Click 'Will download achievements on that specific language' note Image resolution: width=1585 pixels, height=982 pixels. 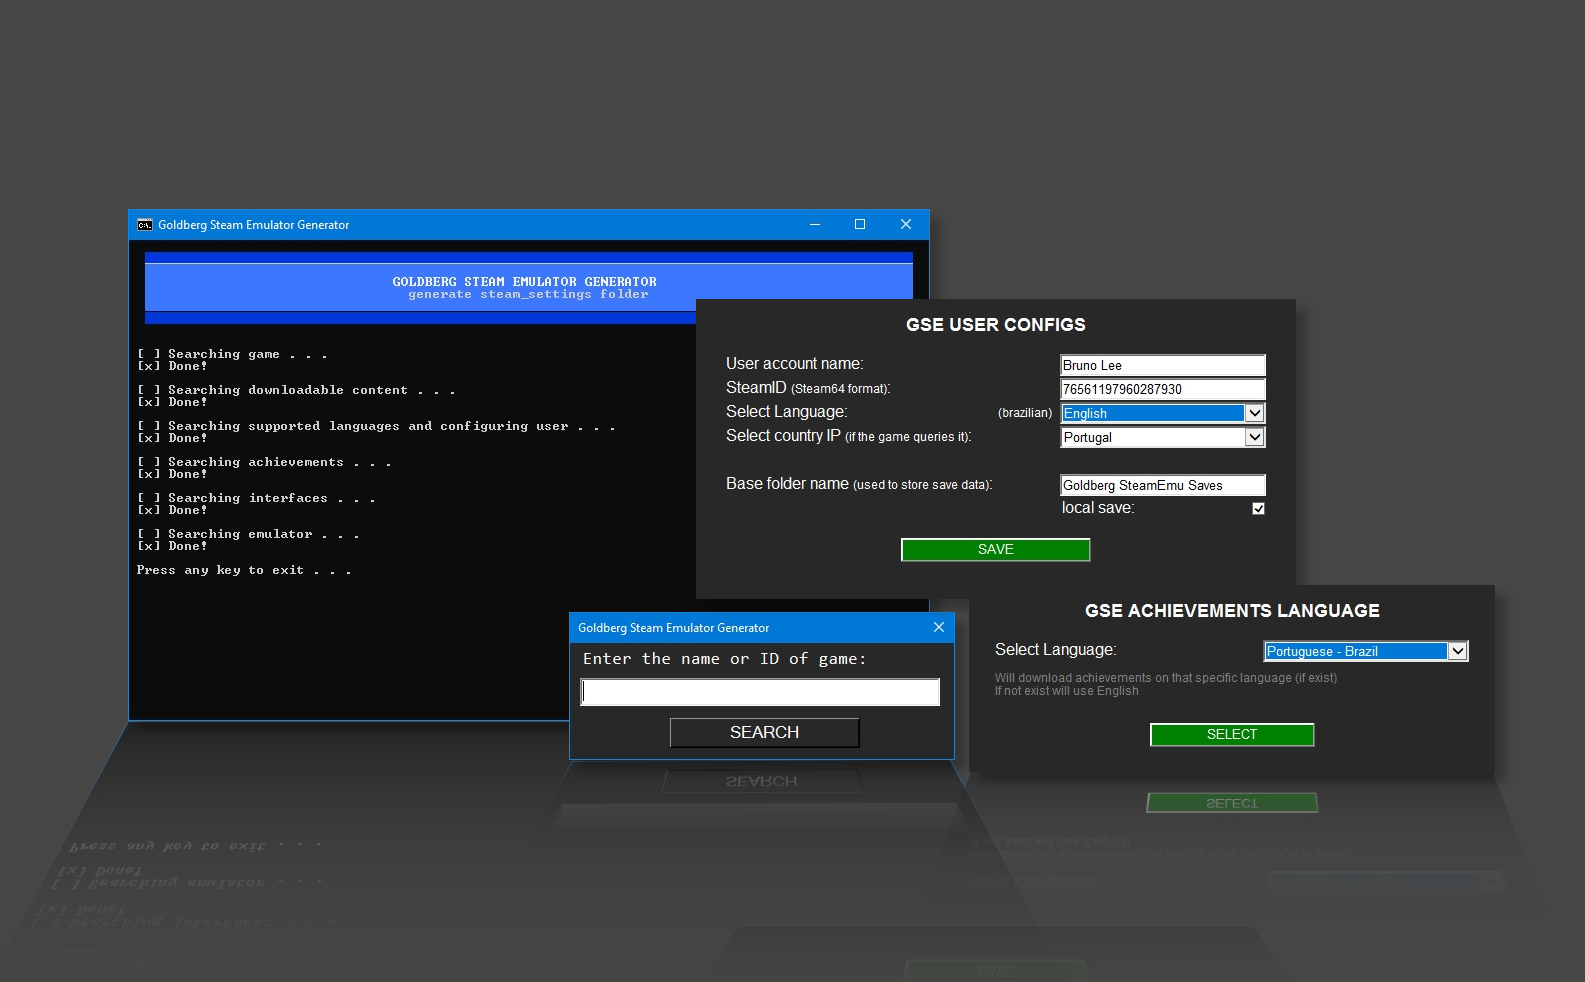coord(1166,678)
